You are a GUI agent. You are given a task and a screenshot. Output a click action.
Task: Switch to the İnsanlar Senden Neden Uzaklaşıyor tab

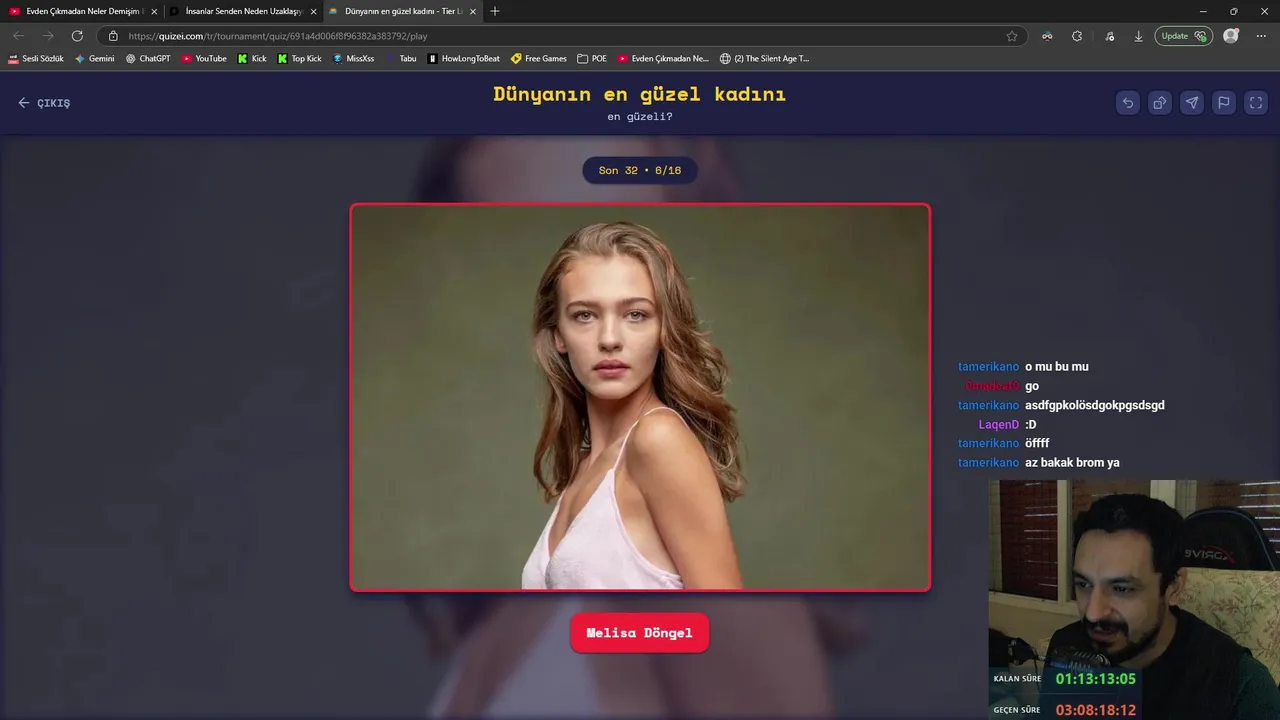tap(242, 11)
